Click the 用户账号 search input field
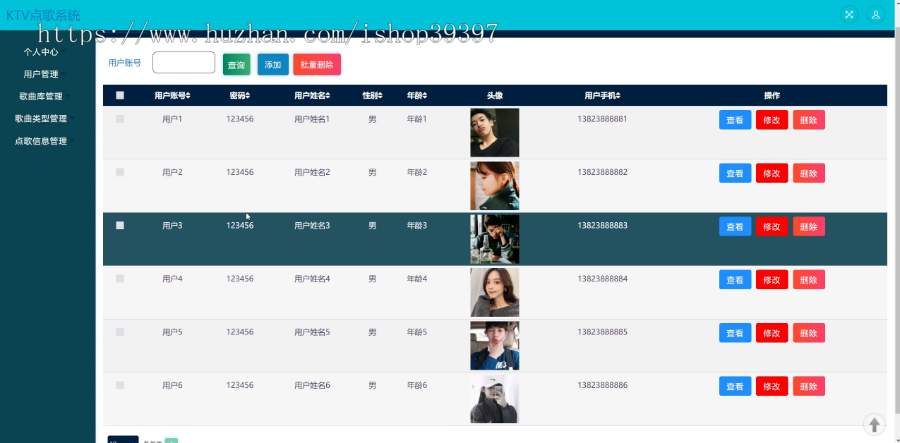 184,63
